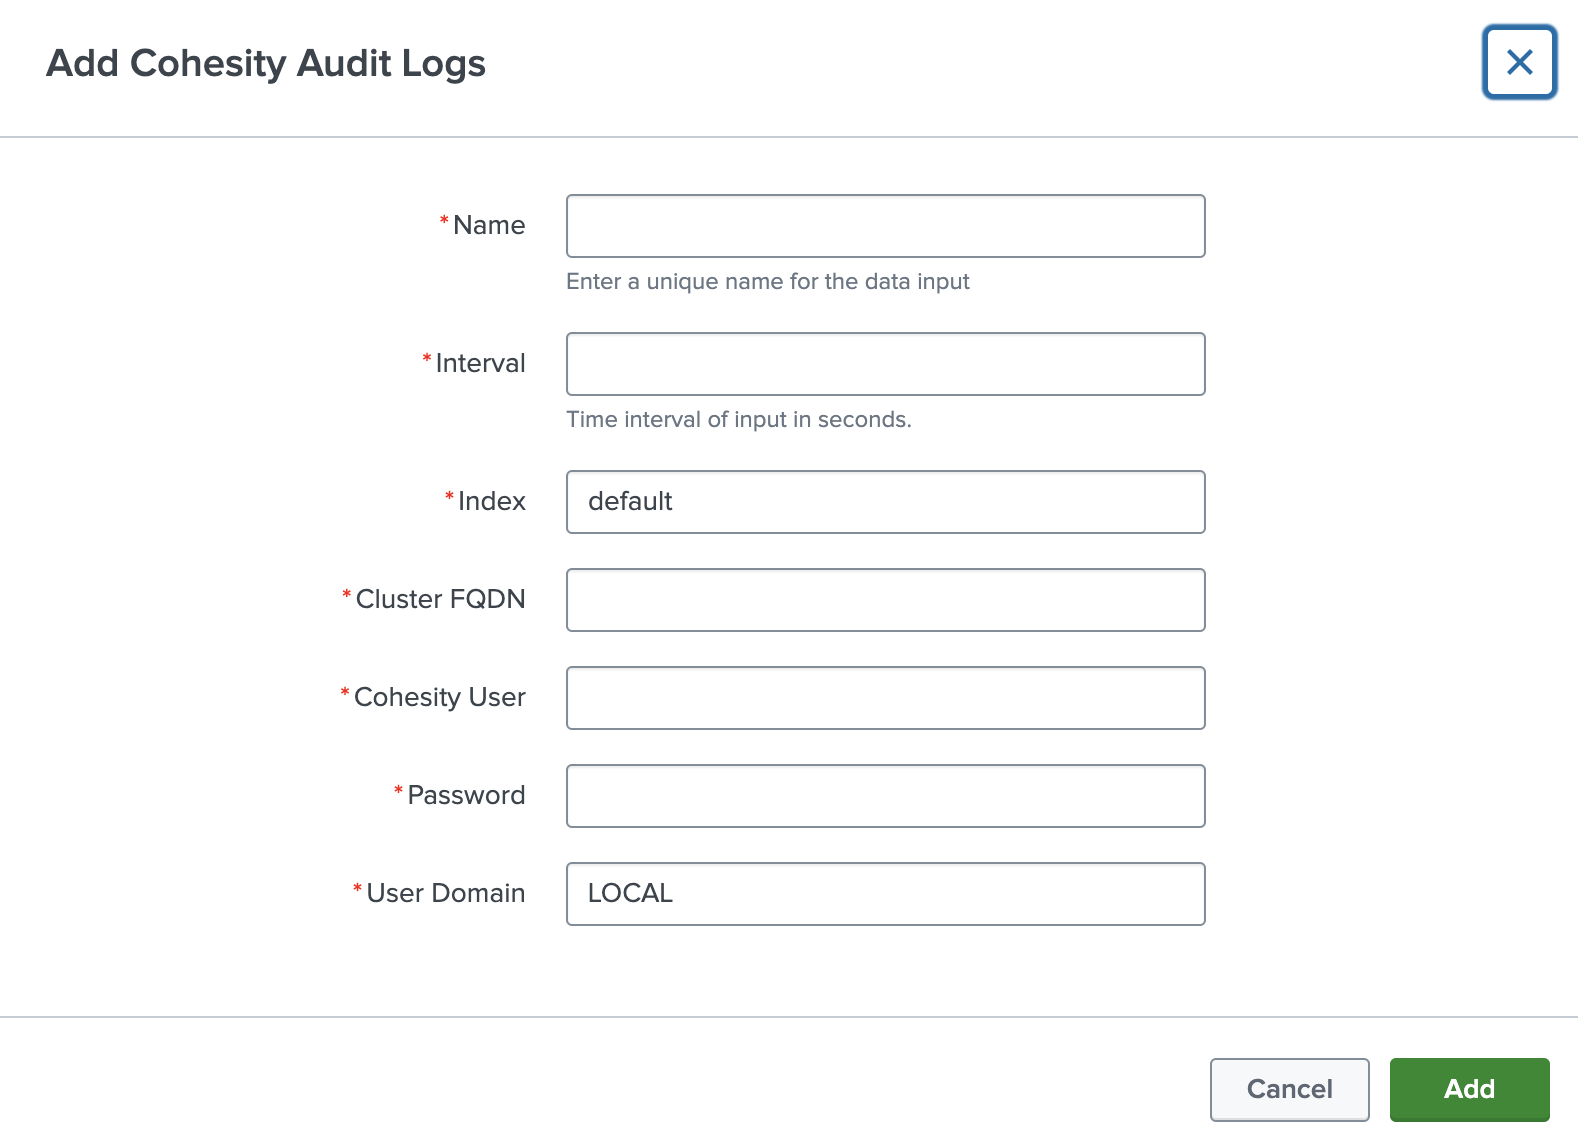Focus the Cohesity User input field
1578x1146 pixels.
pyautogui.click(x=885, y=698)
